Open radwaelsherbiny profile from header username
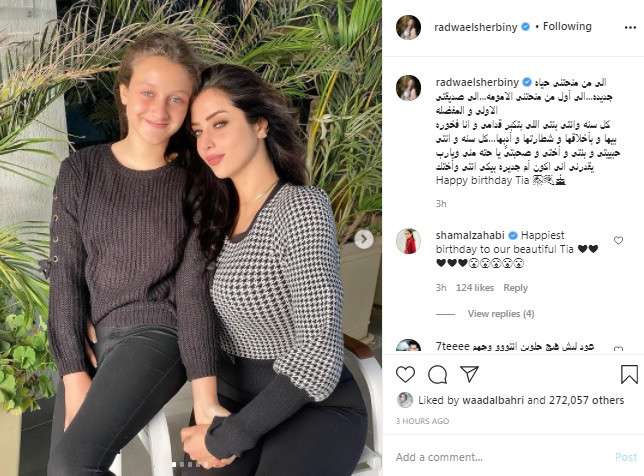 click(476, 27)
